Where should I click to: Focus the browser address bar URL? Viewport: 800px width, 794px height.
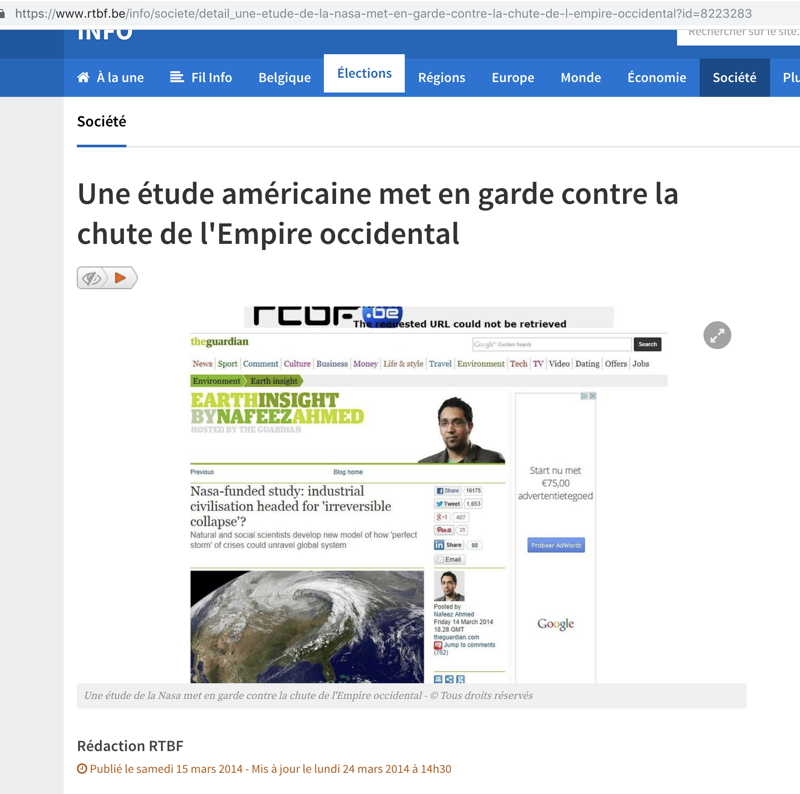(x=383, y=13)
